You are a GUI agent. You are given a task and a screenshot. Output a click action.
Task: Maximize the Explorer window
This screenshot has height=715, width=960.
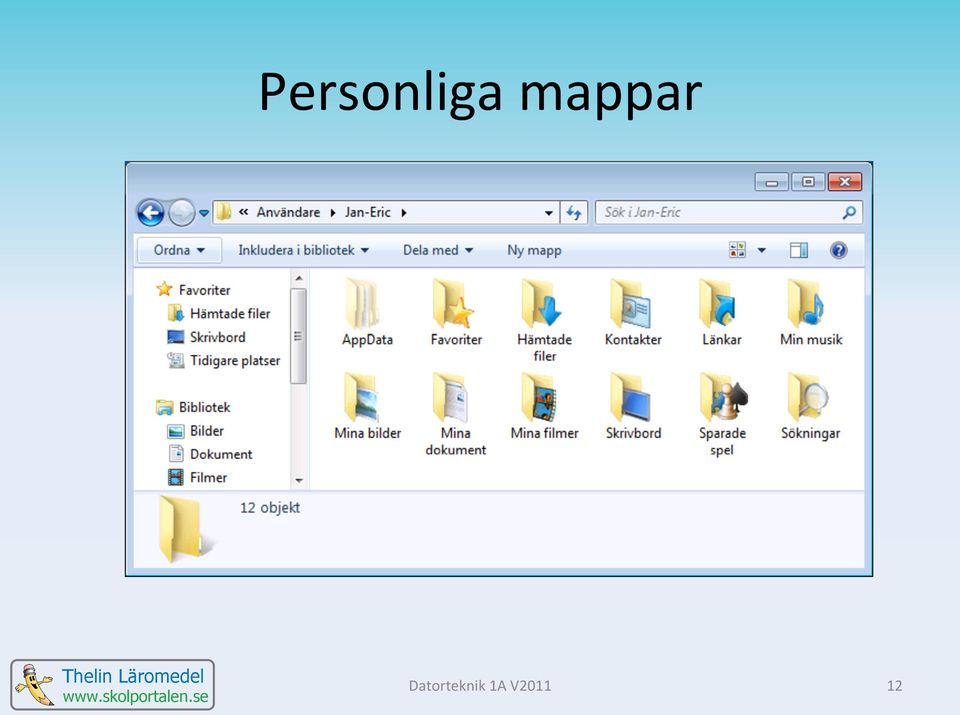coord(808,182)
